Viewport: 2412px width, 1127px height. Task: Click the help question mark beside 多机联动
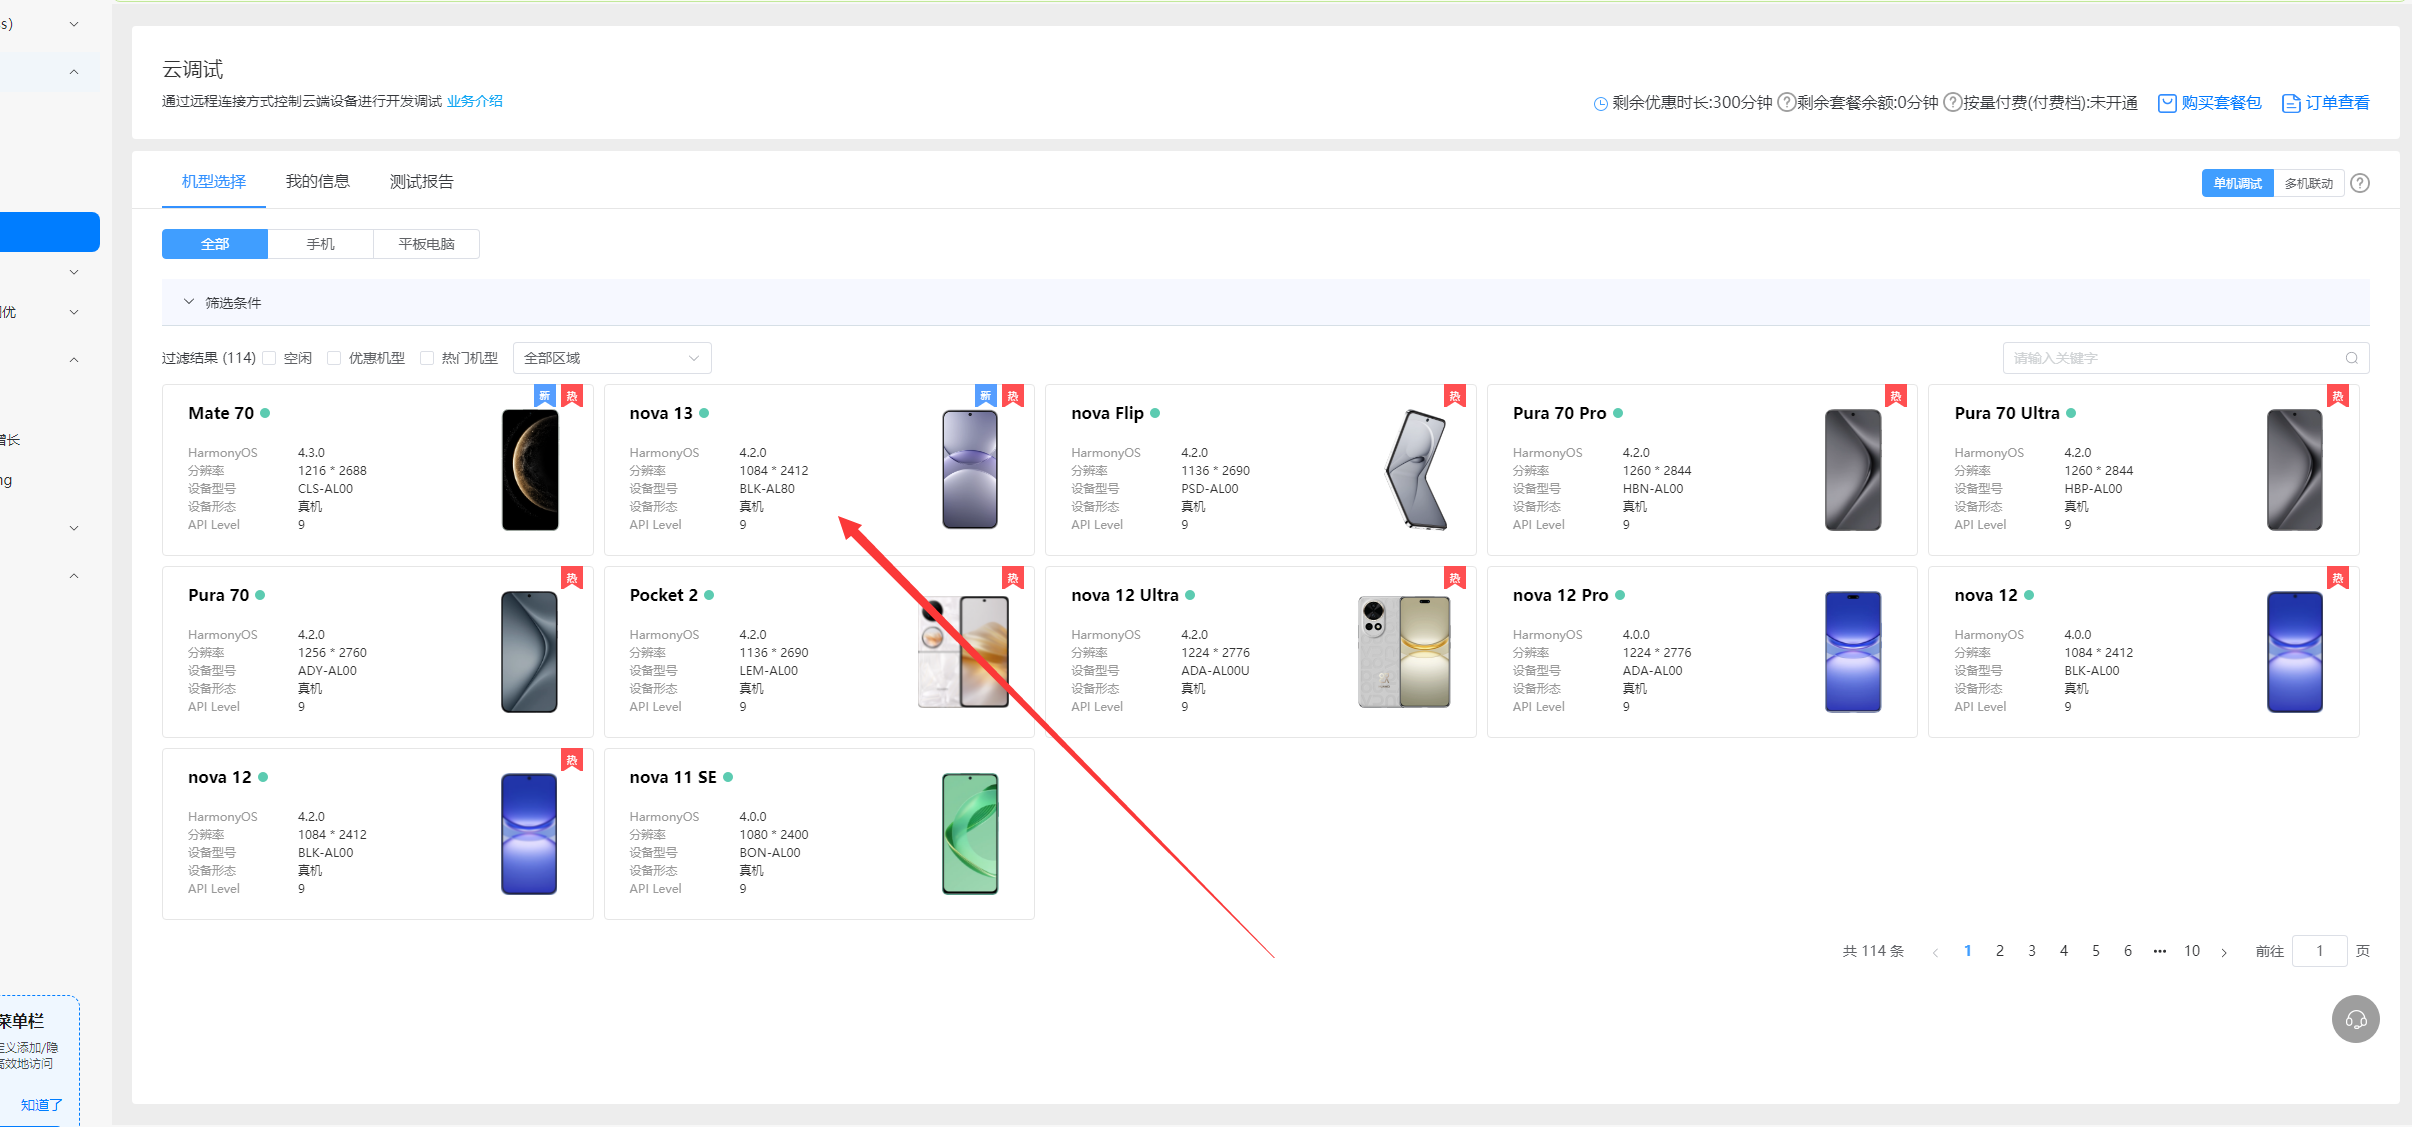point(2360,183)
